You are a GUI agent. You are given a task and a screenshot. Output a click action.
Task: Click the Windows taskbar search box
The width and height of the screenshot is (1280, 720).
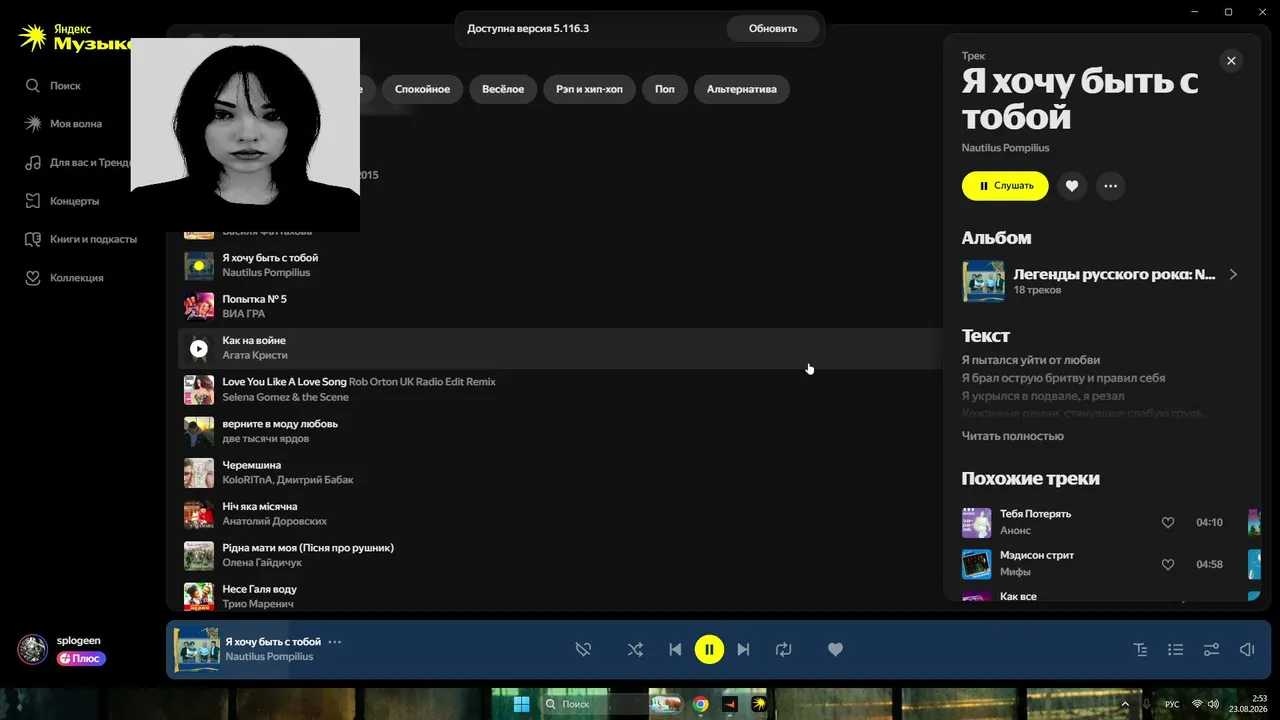click(x=594, y=704)
